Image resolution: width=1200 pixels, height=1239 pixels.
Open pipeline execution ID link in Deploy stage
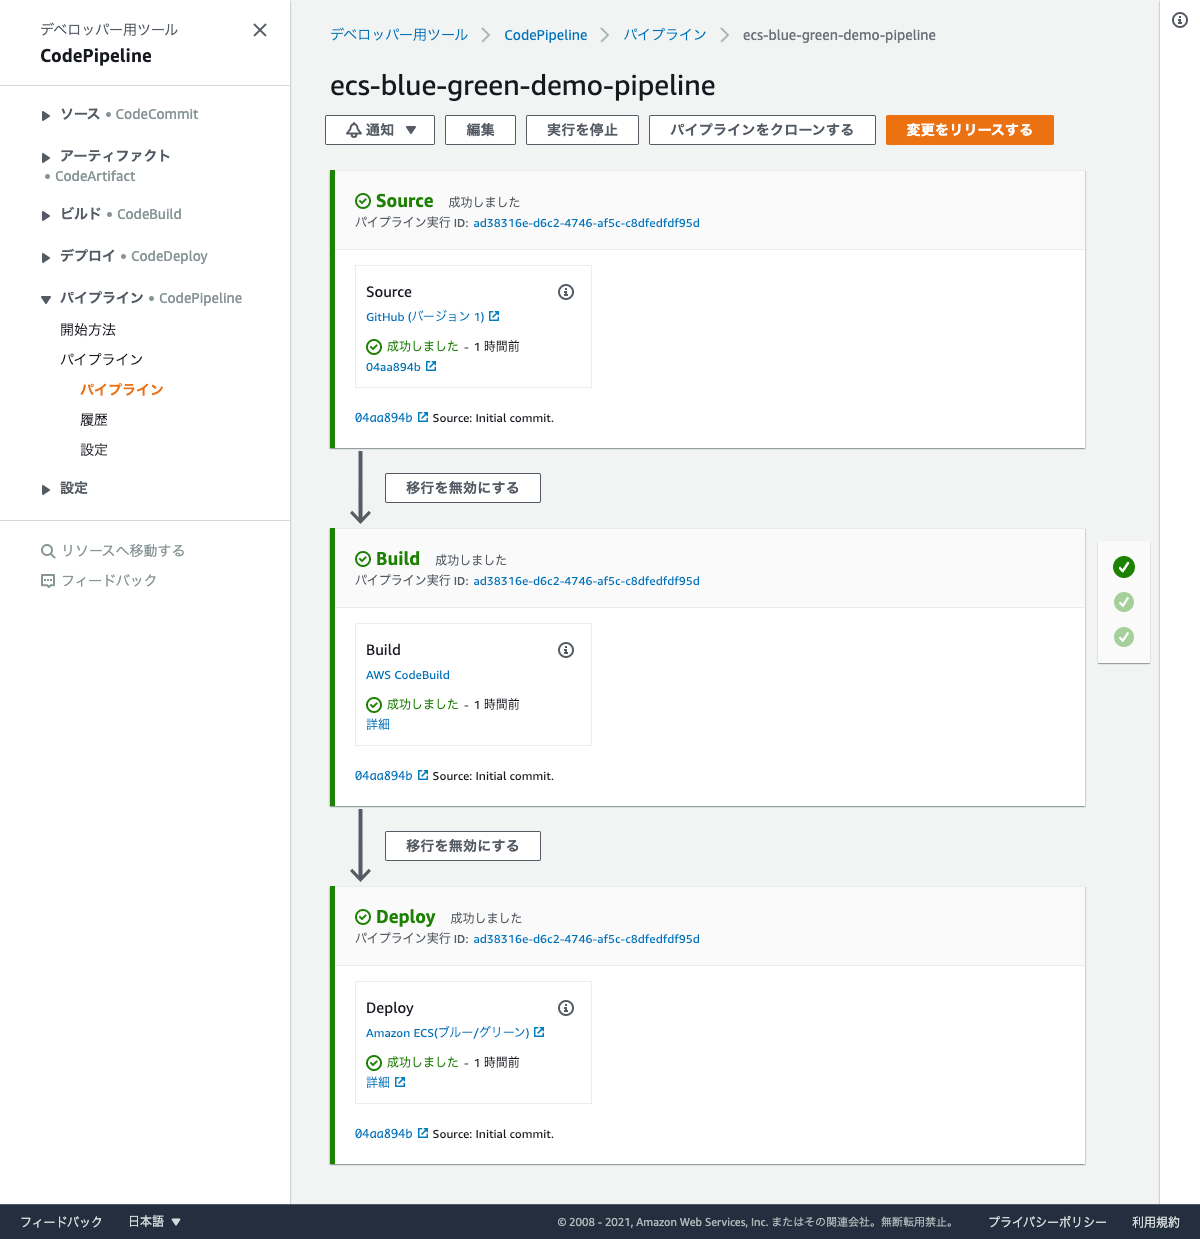(x=586, y=939)
